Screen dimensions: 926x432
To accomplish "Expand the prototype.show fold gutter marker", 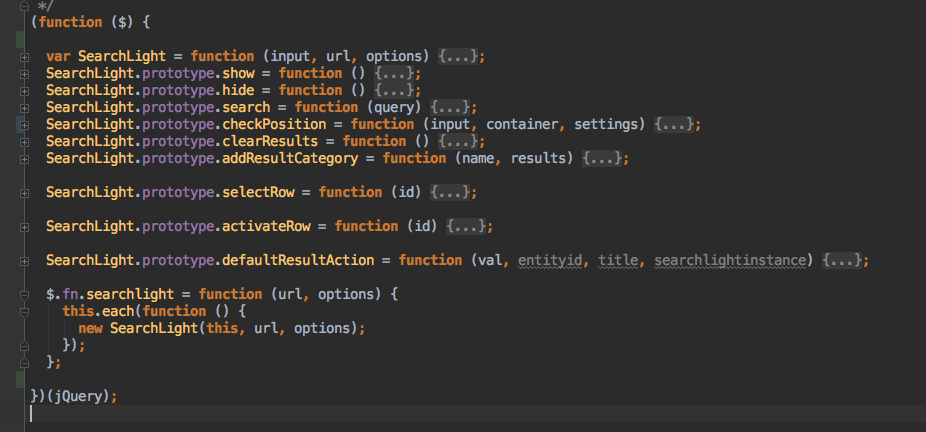I will coord(24,74).
